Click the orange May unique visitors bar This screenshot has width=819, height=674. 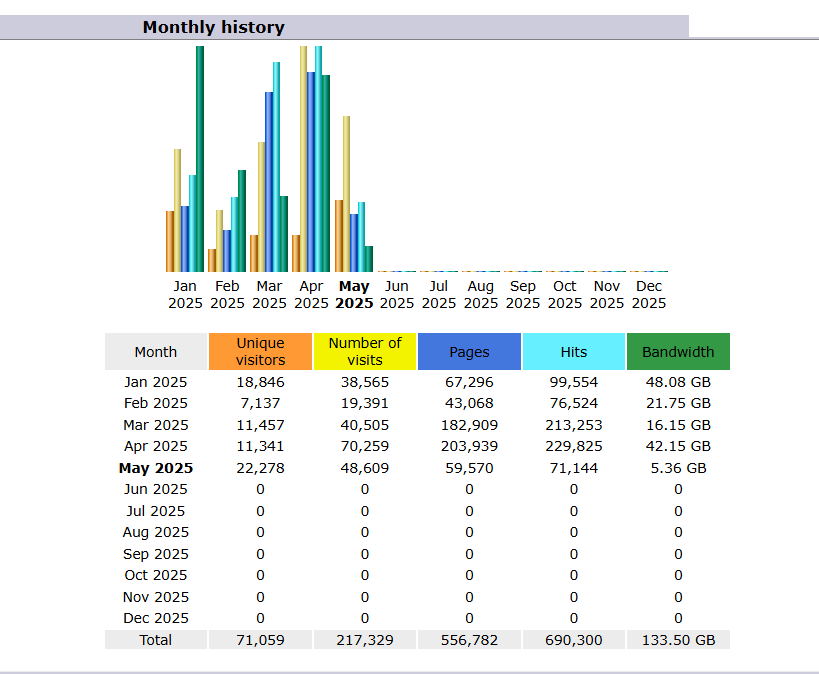point(339,236)
